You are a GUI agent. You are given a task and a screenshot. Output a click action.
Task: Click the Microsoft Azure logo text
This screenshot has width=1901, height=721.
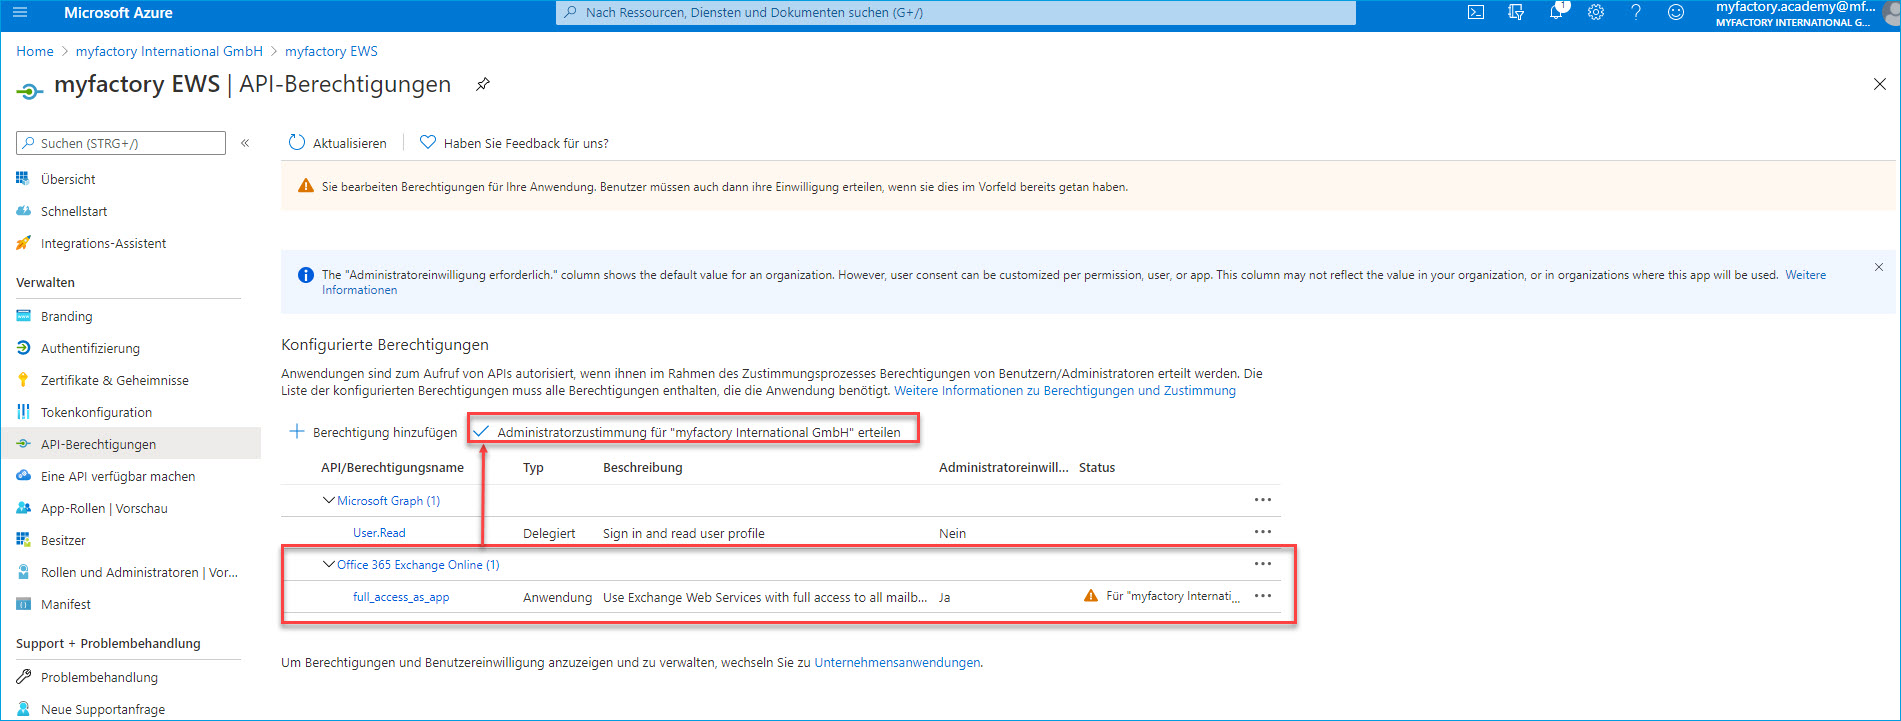pos(118,13)
